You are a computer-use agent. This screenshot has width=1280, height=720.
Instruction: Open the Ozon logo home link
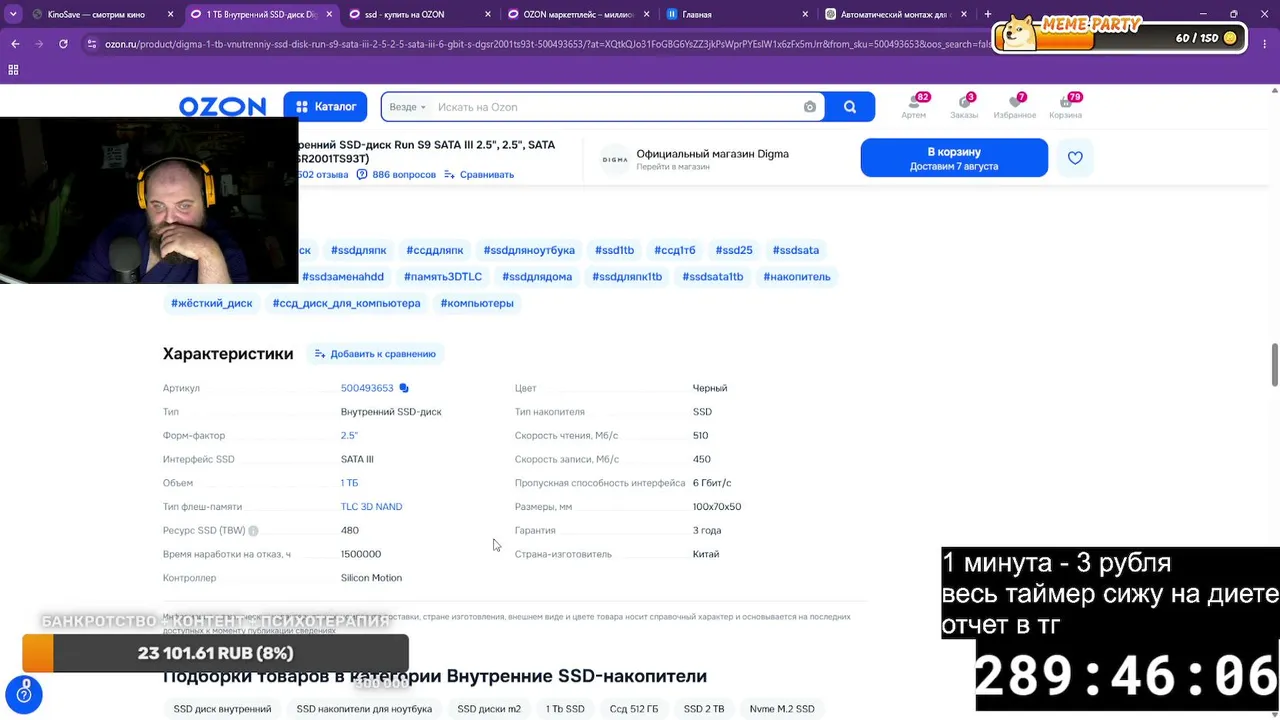pos(222,107)
